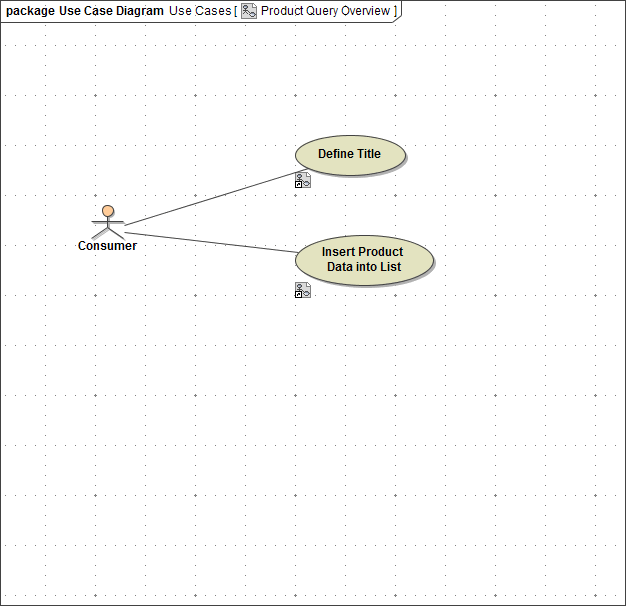Click the left tip of Define Title ellipse
This screenshot has height=606, width=626.
click(x=297, y=155)
